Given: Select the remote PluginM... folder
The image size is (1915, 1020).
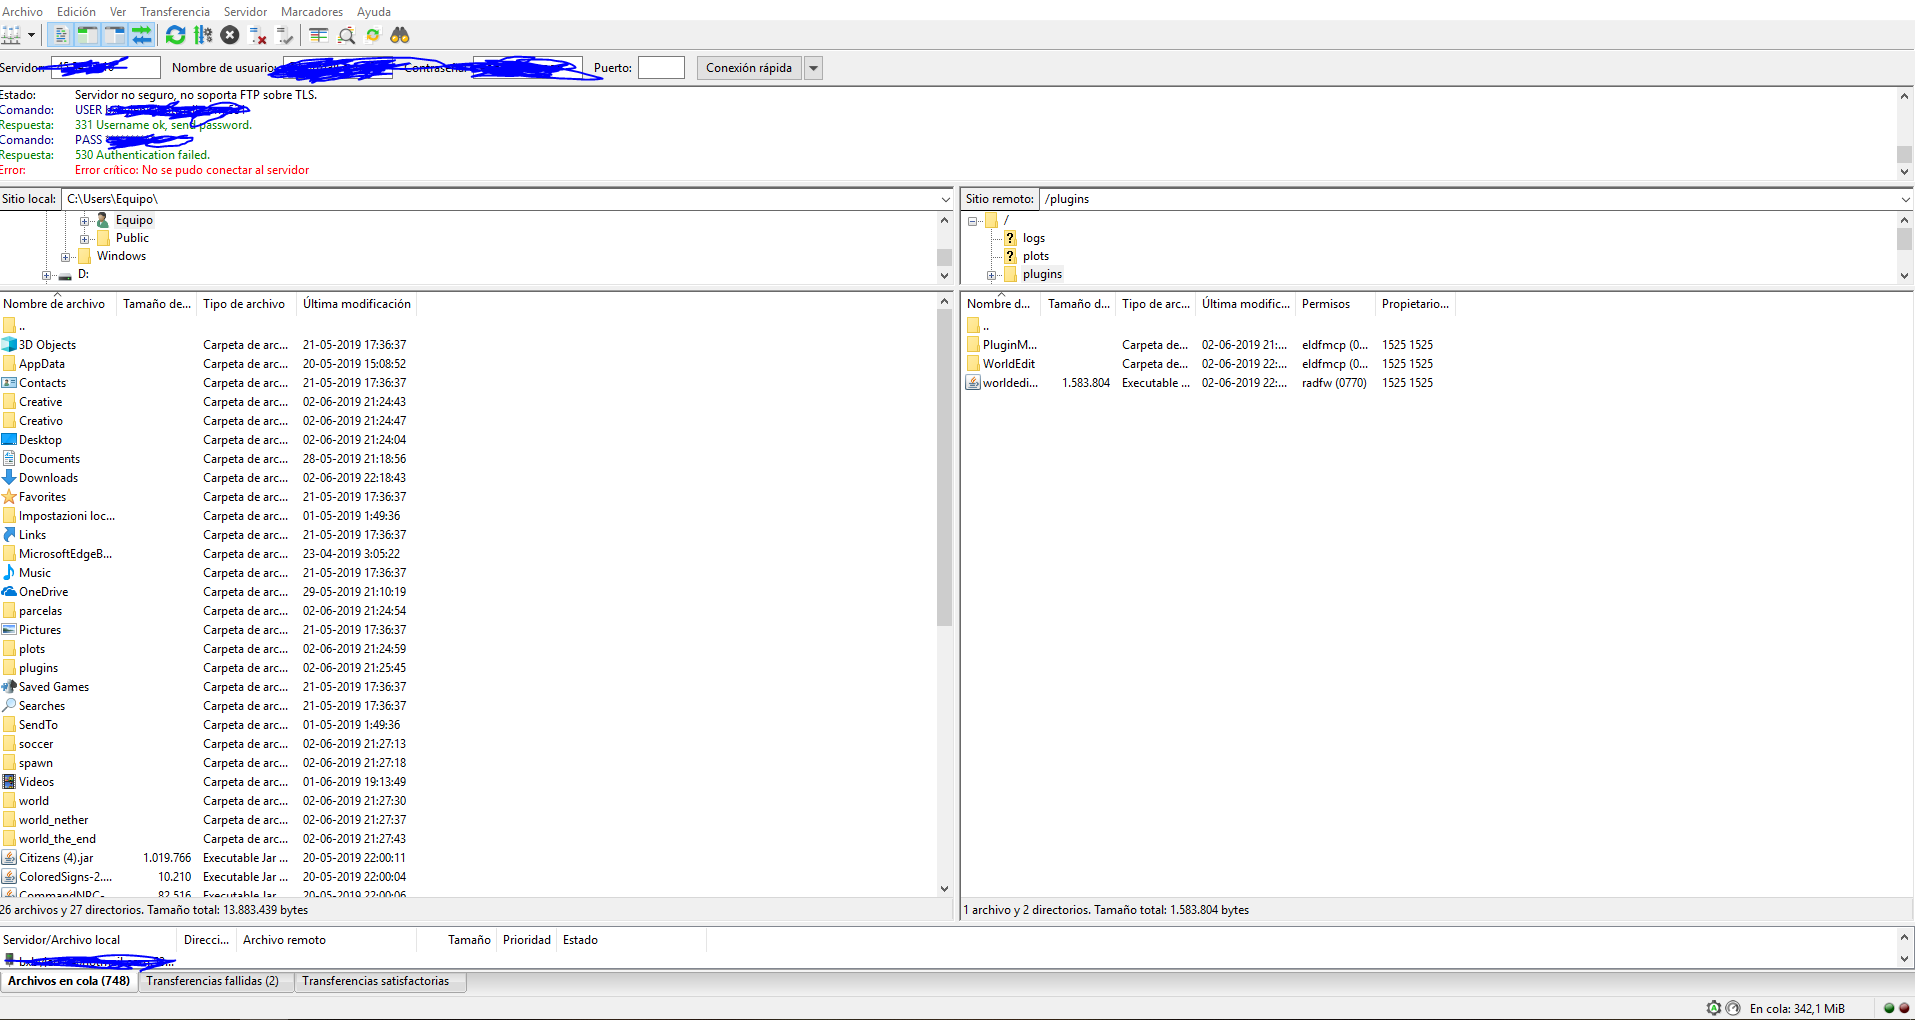Looking at the screenshot, I should (x=1009, y=345).
